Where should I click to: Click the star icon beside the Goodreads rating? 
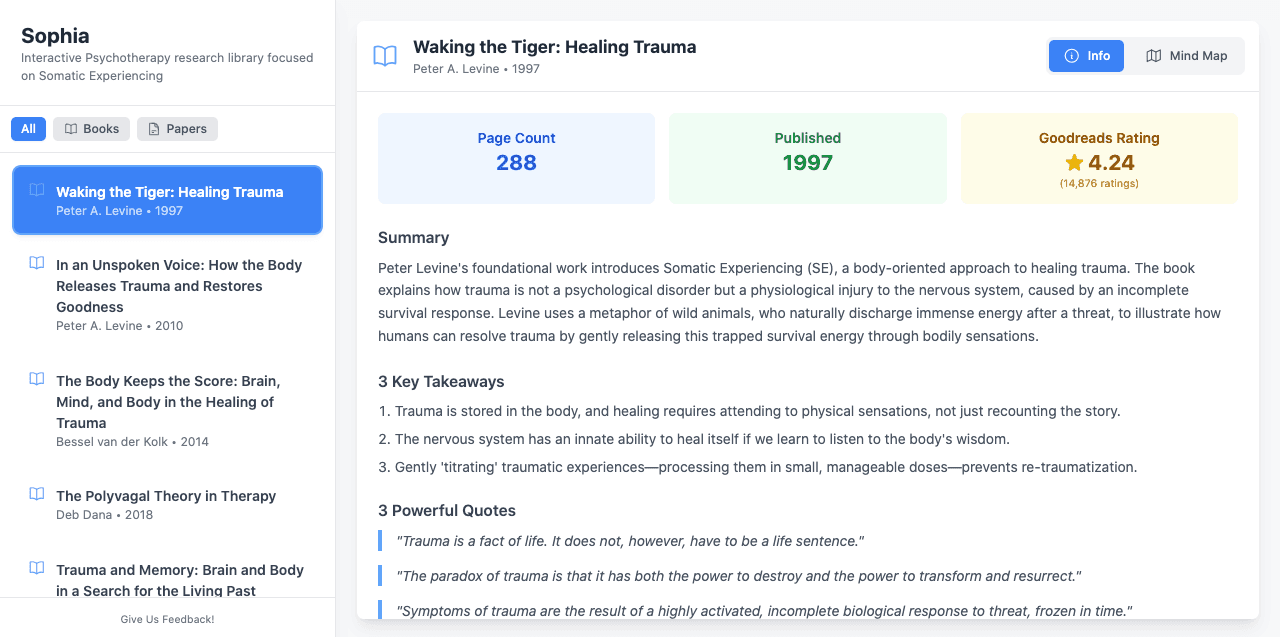click(1073, 160)
